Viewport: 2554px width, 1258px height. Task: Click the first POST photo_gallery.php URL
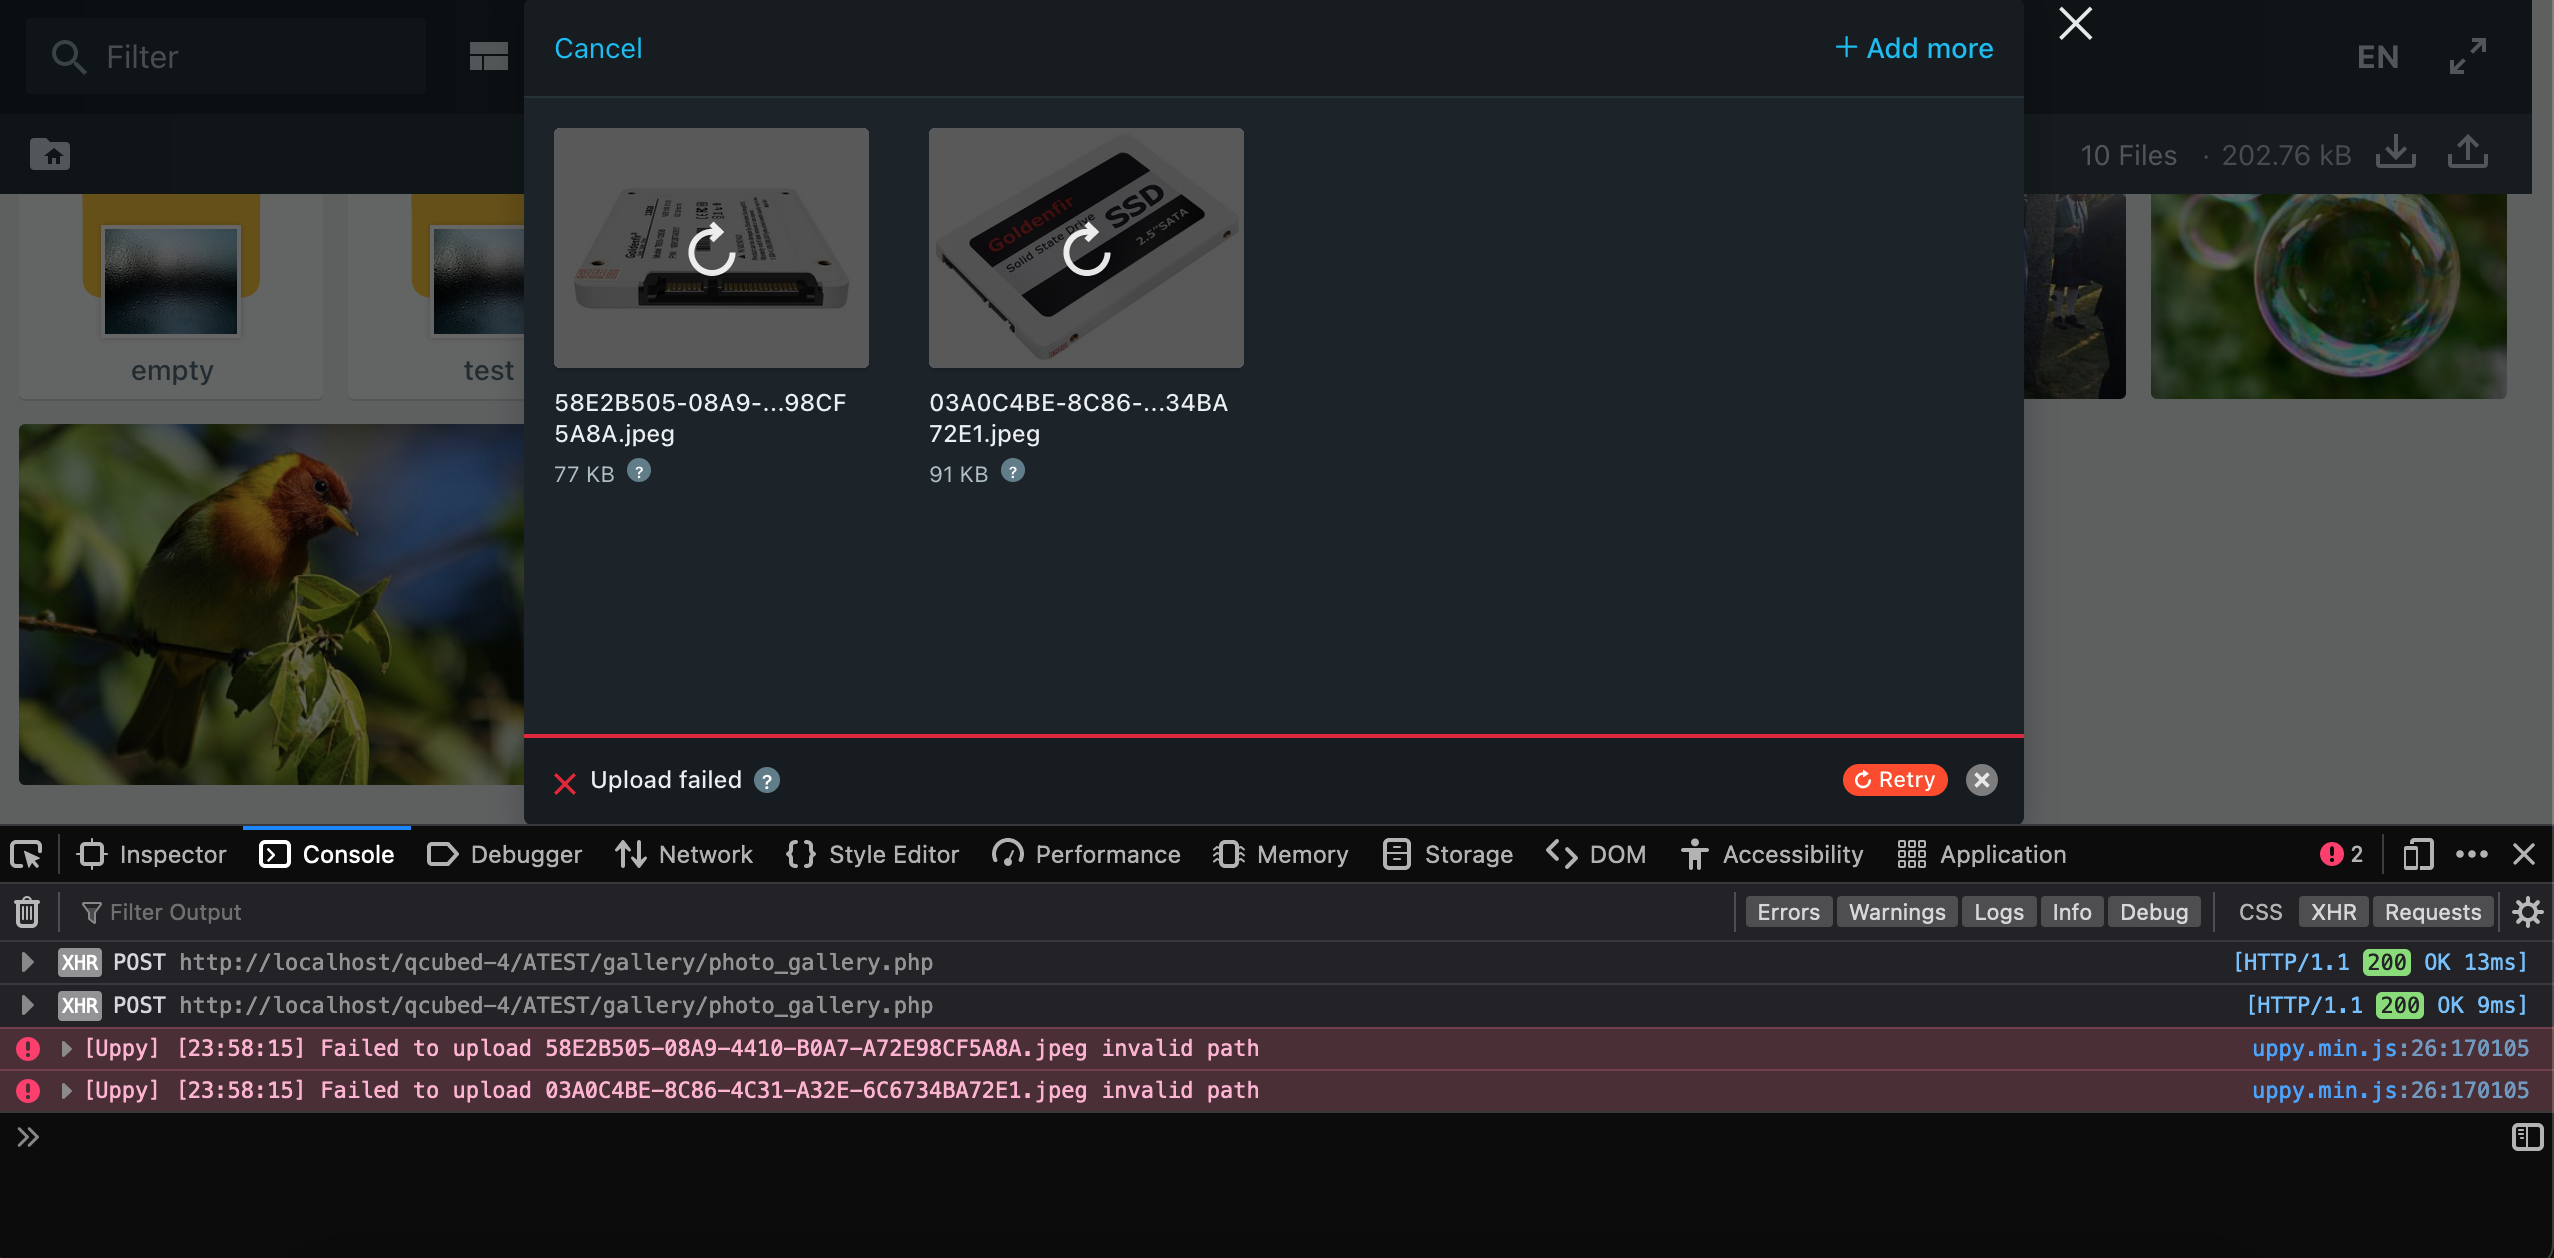(556, 962)
